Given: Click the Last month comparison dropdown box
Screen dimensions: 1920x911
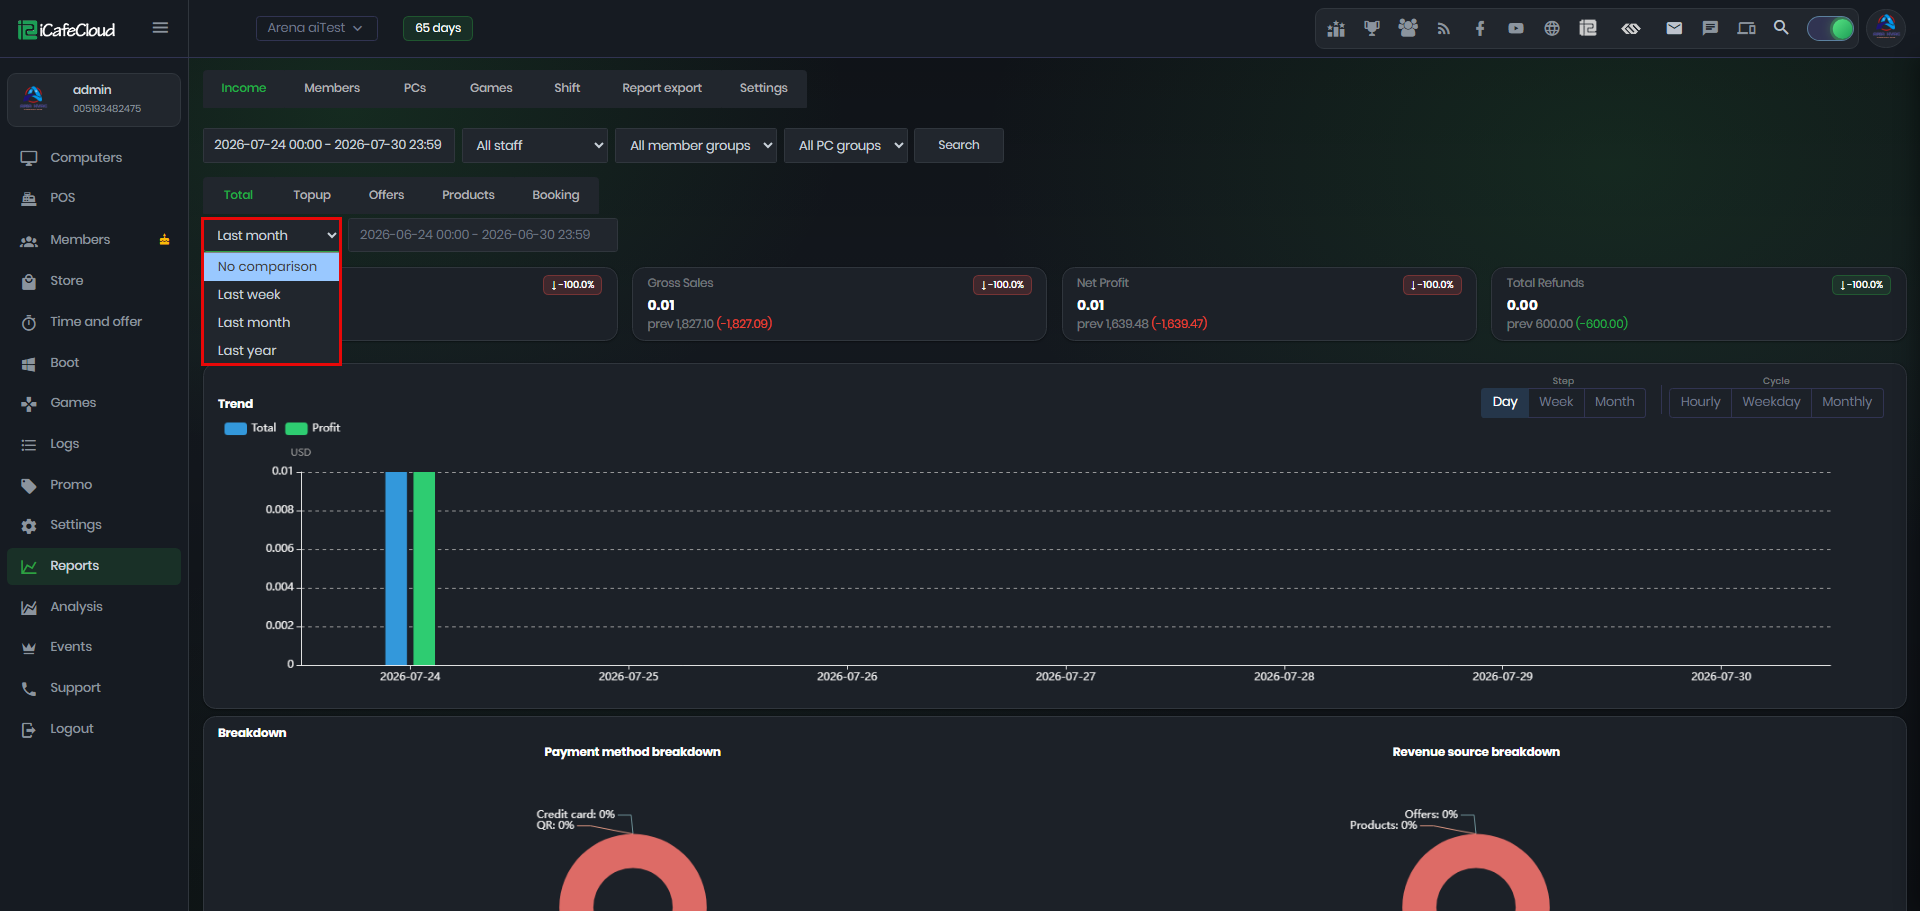Looking at the screenshot, I should click(x=272, y=235).
